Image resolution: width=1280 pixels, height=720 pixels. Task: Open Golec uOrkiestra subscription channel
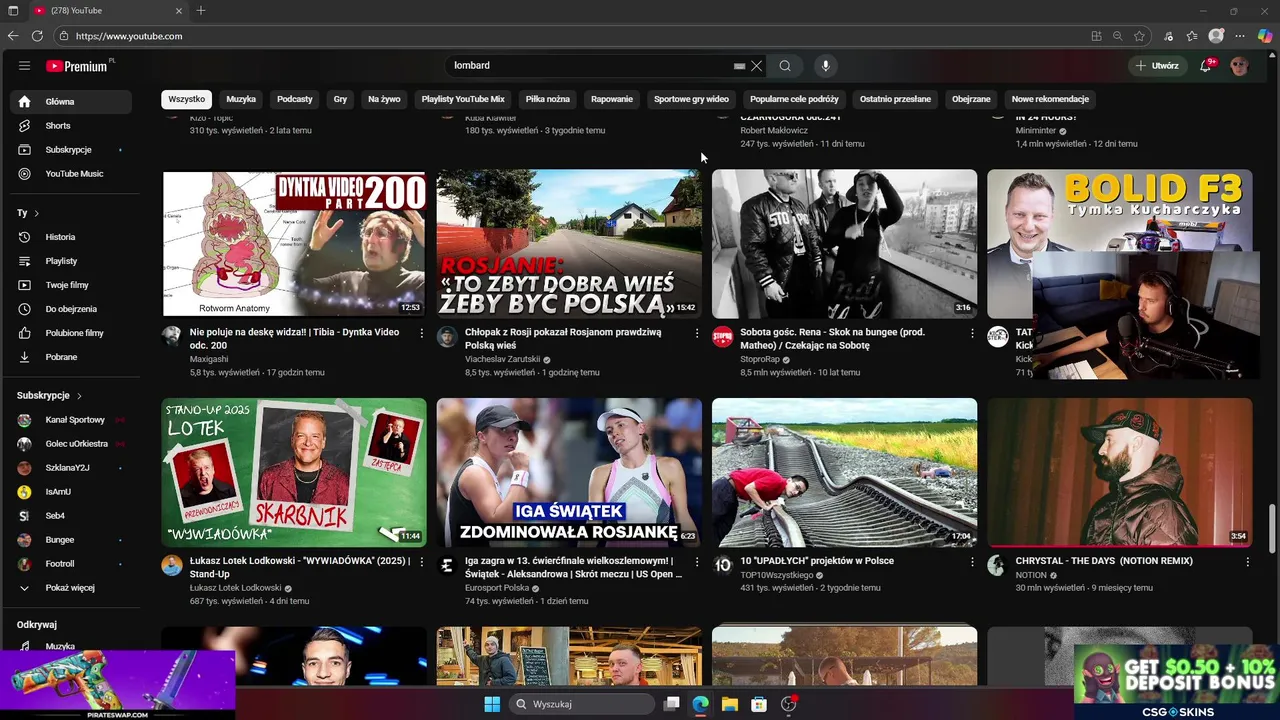coord(70,444)
